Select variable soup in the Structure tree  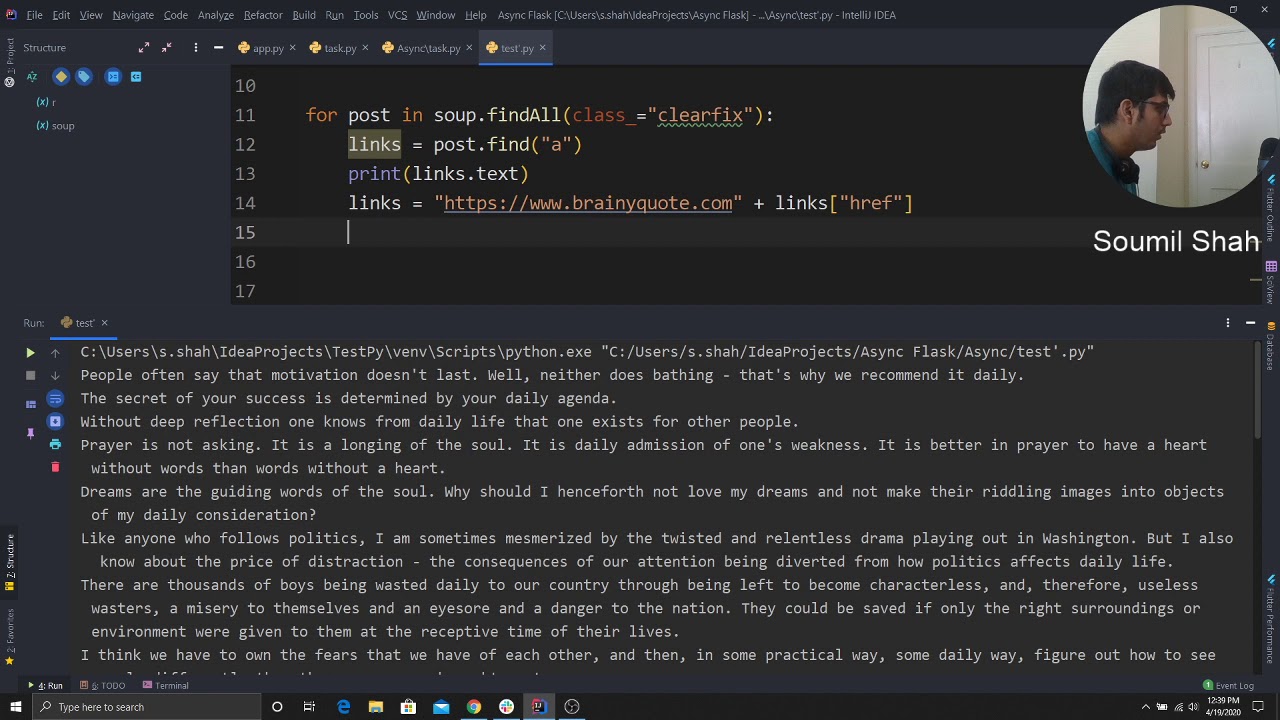pos(55,125)
